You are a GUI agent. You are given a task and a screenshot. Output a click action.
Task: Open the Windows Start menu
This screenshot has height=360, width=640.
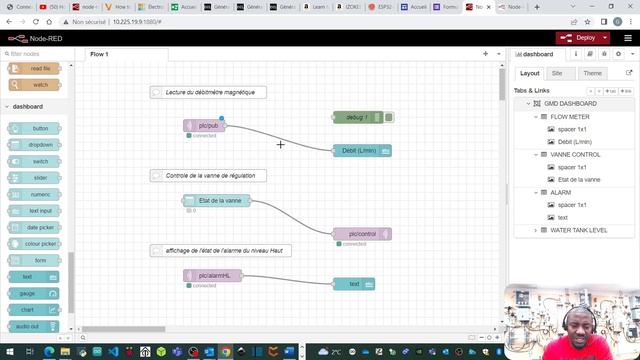point(9,351)
